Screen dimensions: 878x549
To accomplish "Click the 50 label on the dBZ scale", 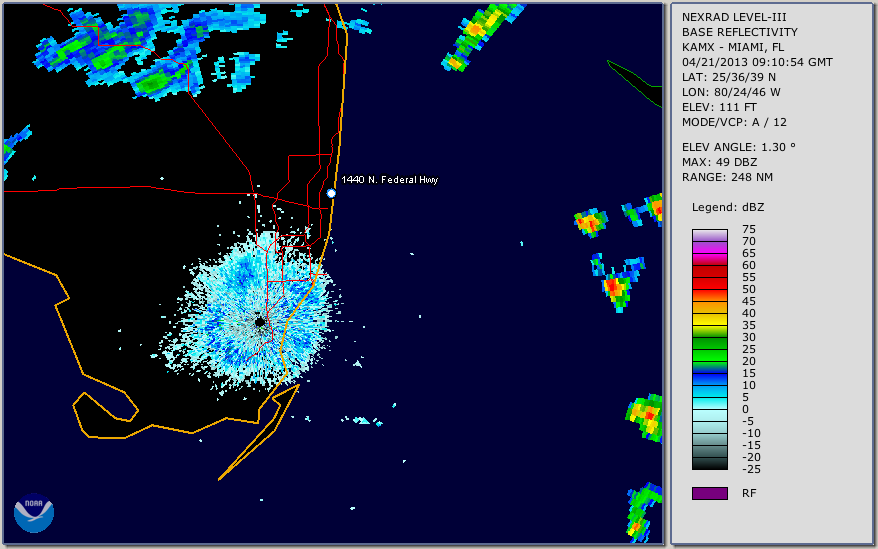I will [749, 290].
